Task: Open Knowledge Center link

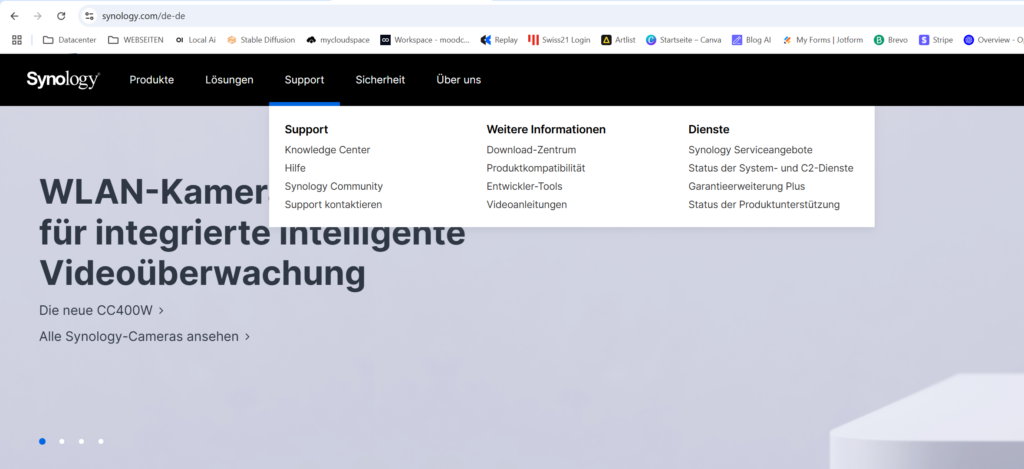Action: [327, 150]
